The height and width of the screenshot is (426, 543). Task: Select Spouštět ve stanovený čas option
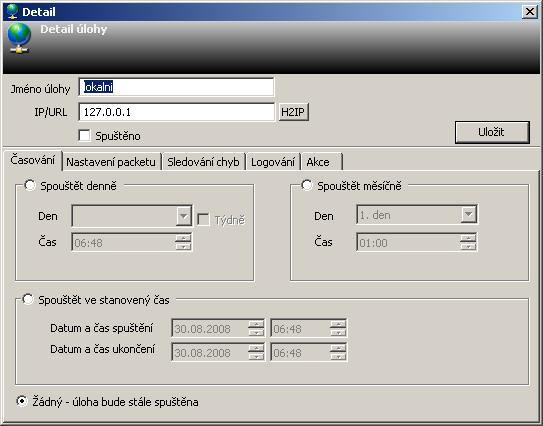(x=28, y=299)
